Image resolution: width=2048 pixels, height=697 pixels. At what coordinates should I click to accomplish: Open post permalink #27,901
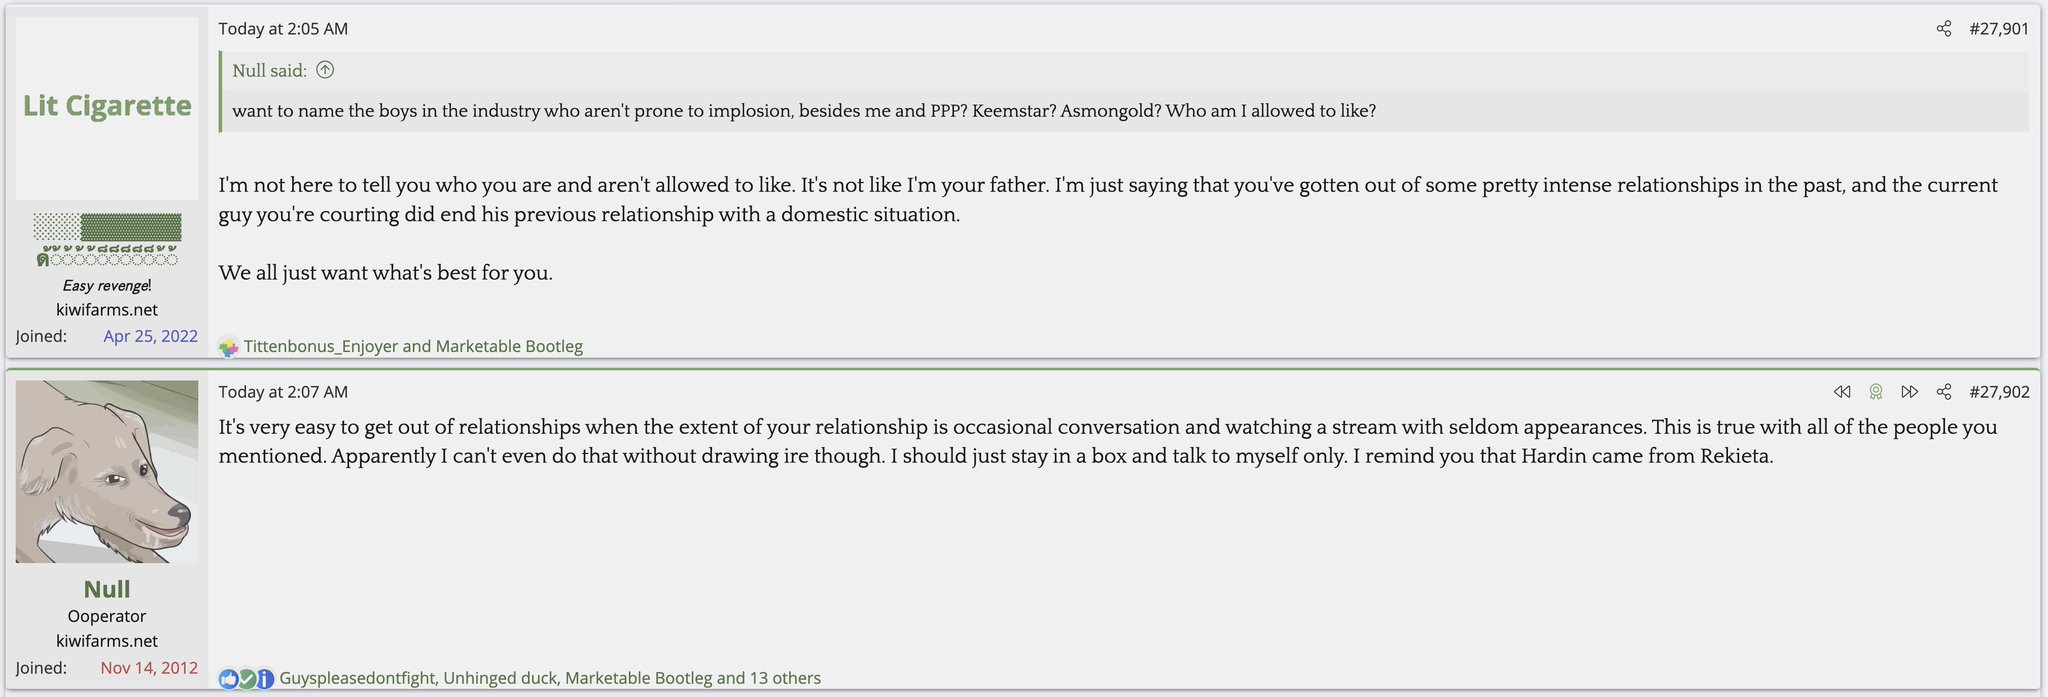coord(1998,29)
